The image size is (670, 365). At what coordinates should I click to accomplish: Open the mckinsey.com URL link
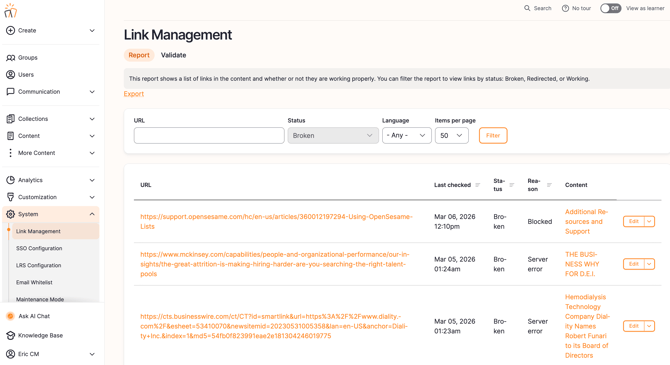tap(275, 264)
